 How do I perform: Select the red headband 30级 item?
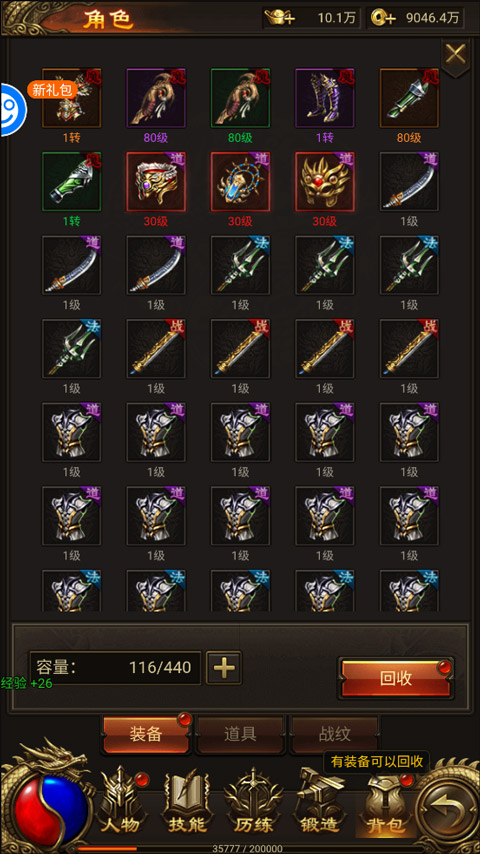156,182
